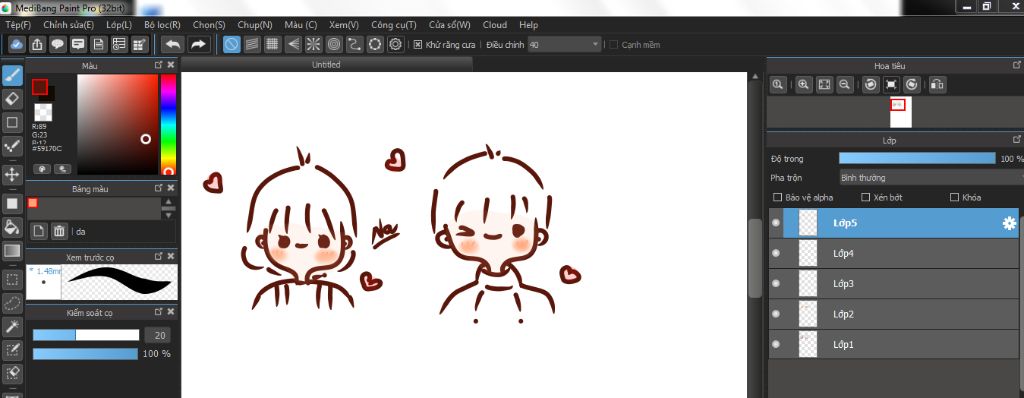Enable Bảo vệ alpha checkbox
This screenshot has height=398, width=1024.
pos(777,197)
